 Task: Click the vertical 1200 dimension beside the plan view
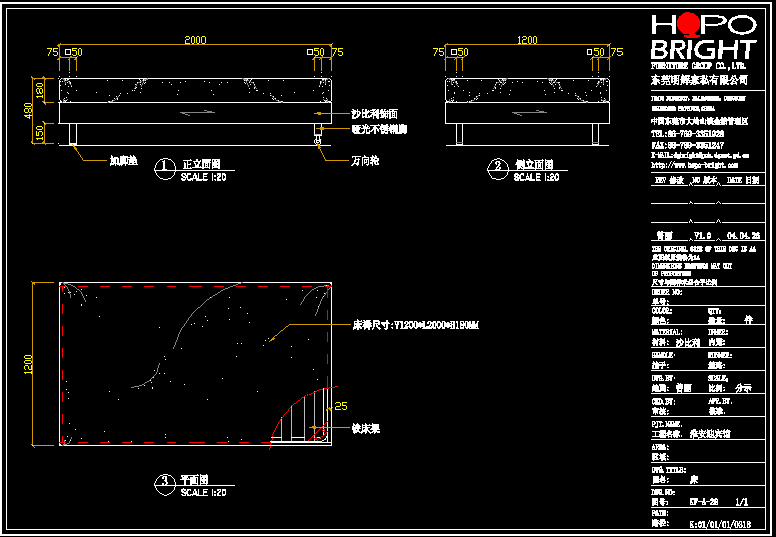29,364
